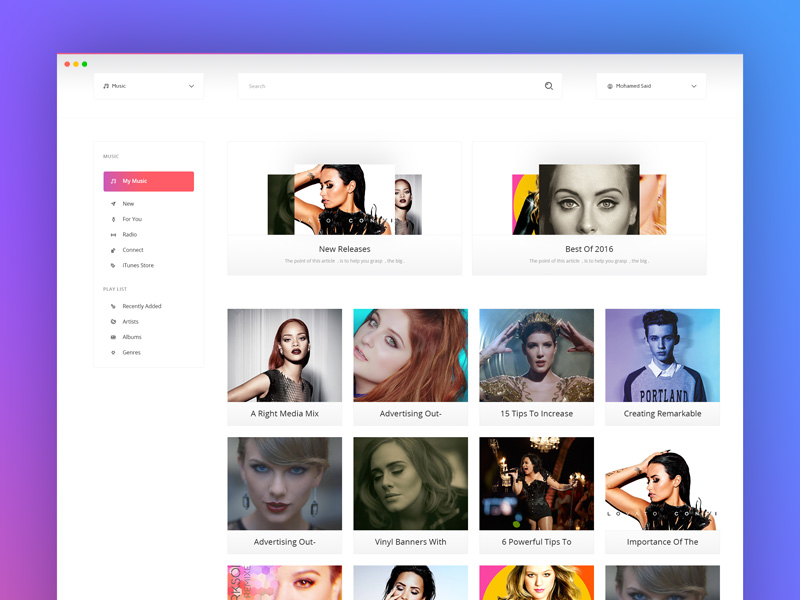Browse the Artists list
The image size is (800, 600).
pyautogui.click(x=129, y=321)
